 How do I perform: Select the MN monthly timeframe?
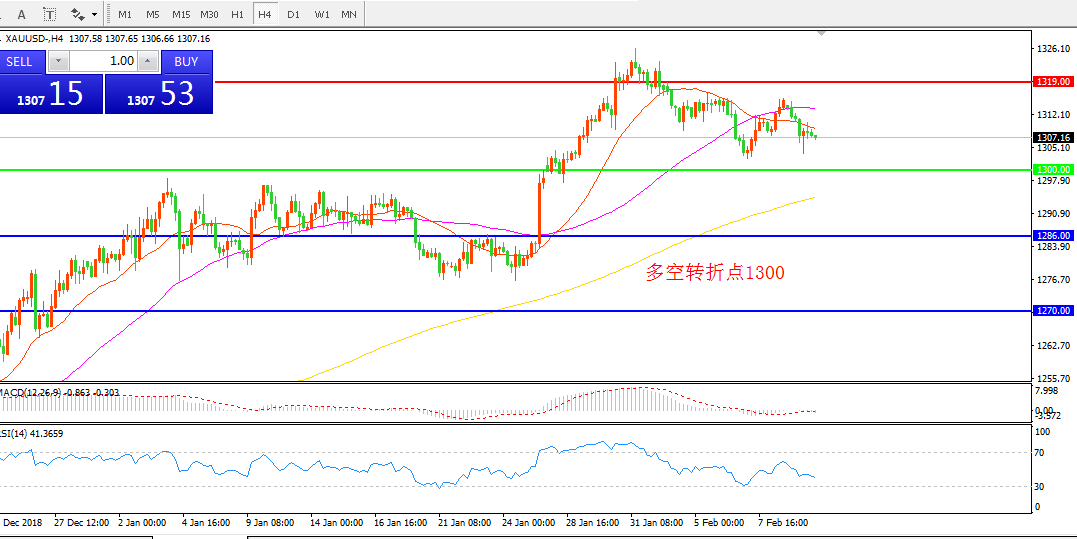(x=348, y=14)
